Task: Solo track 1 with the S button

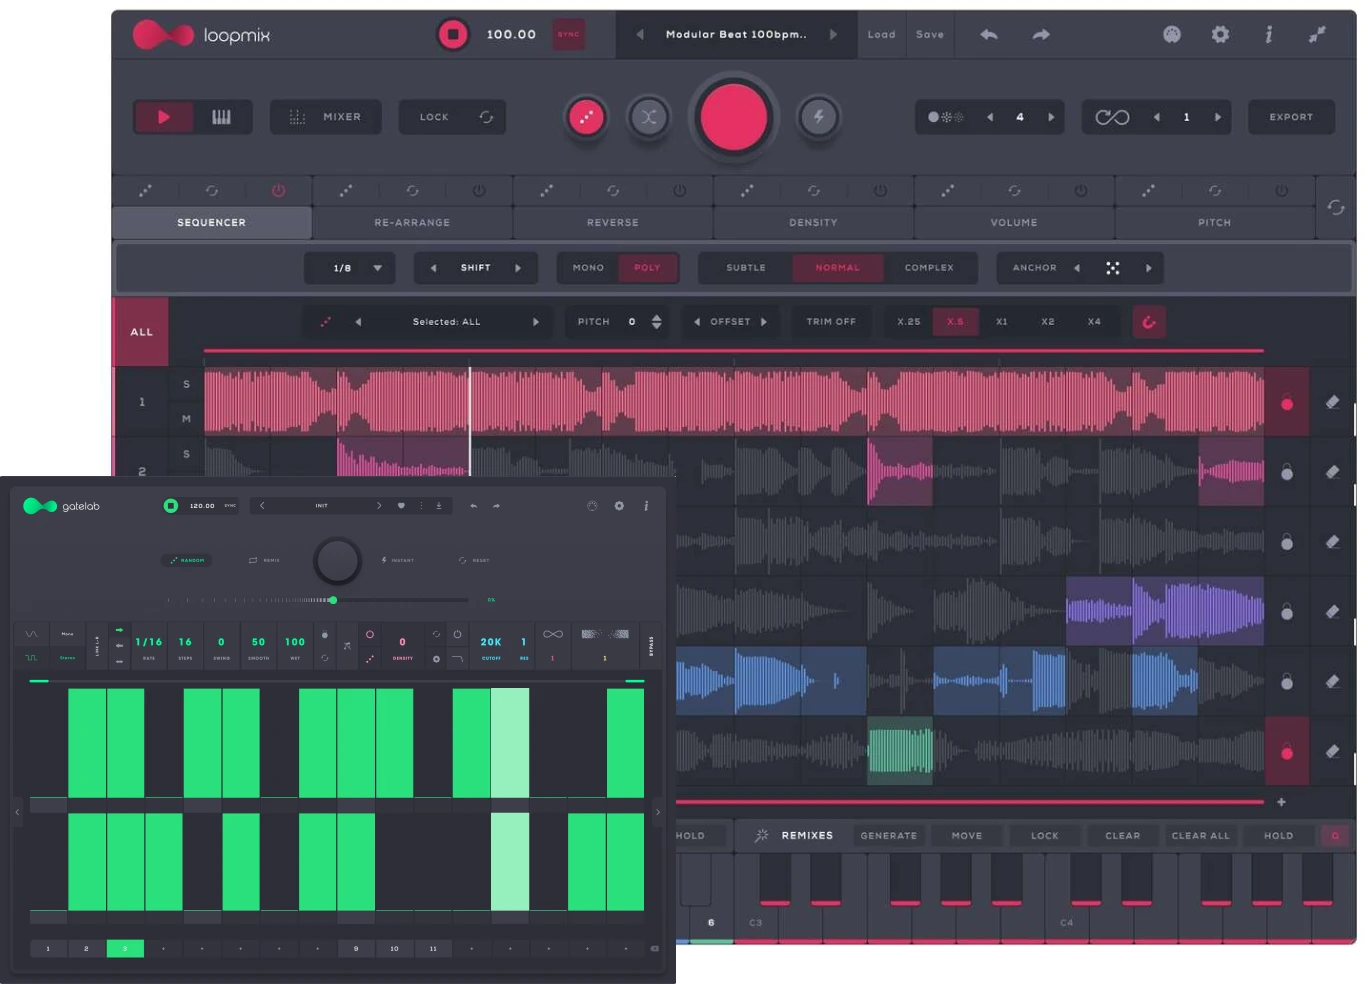Action: pos(186,384)
